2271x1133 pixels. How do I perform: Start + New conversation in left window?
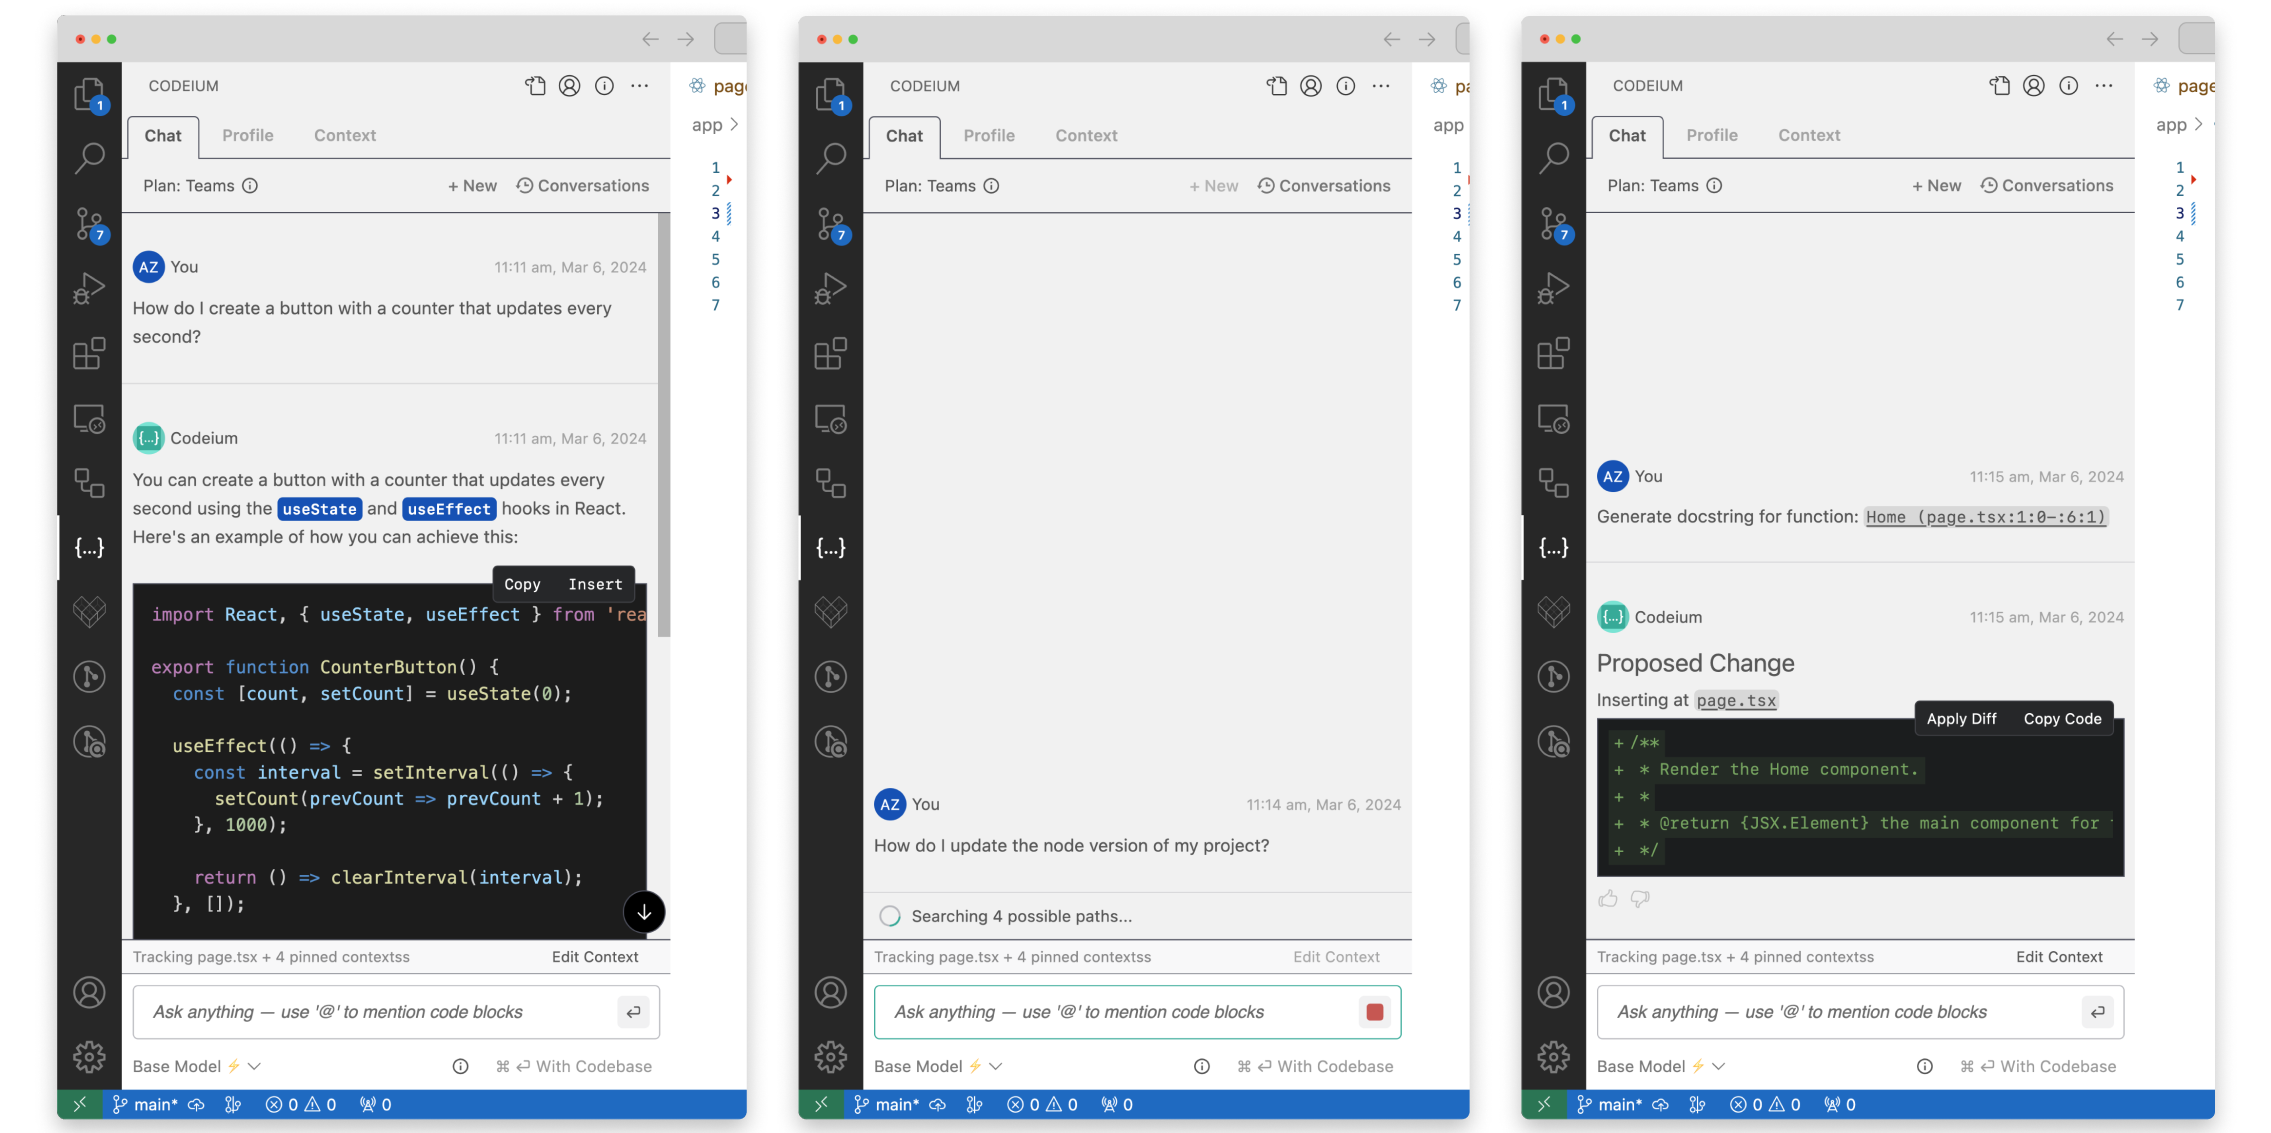(472, 186)
